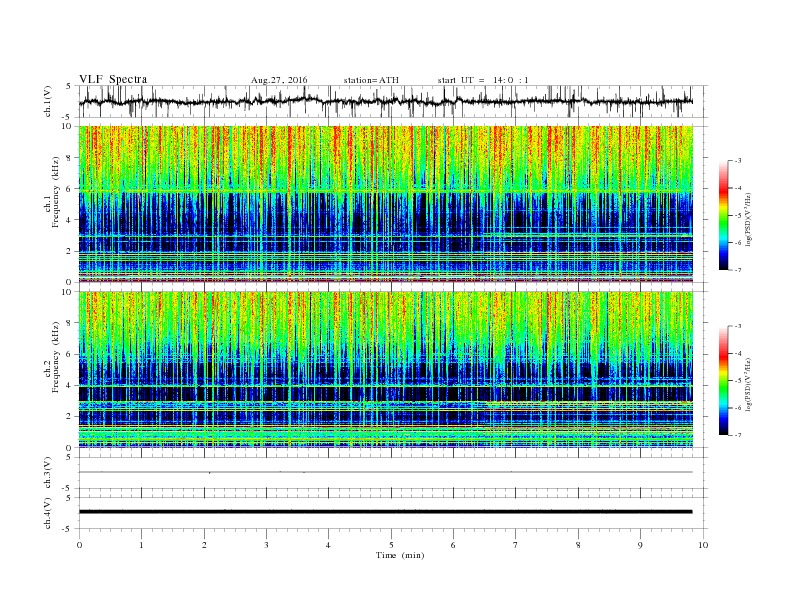Click the "5" minute tick label
792x612 pixels.
(391, 545)
